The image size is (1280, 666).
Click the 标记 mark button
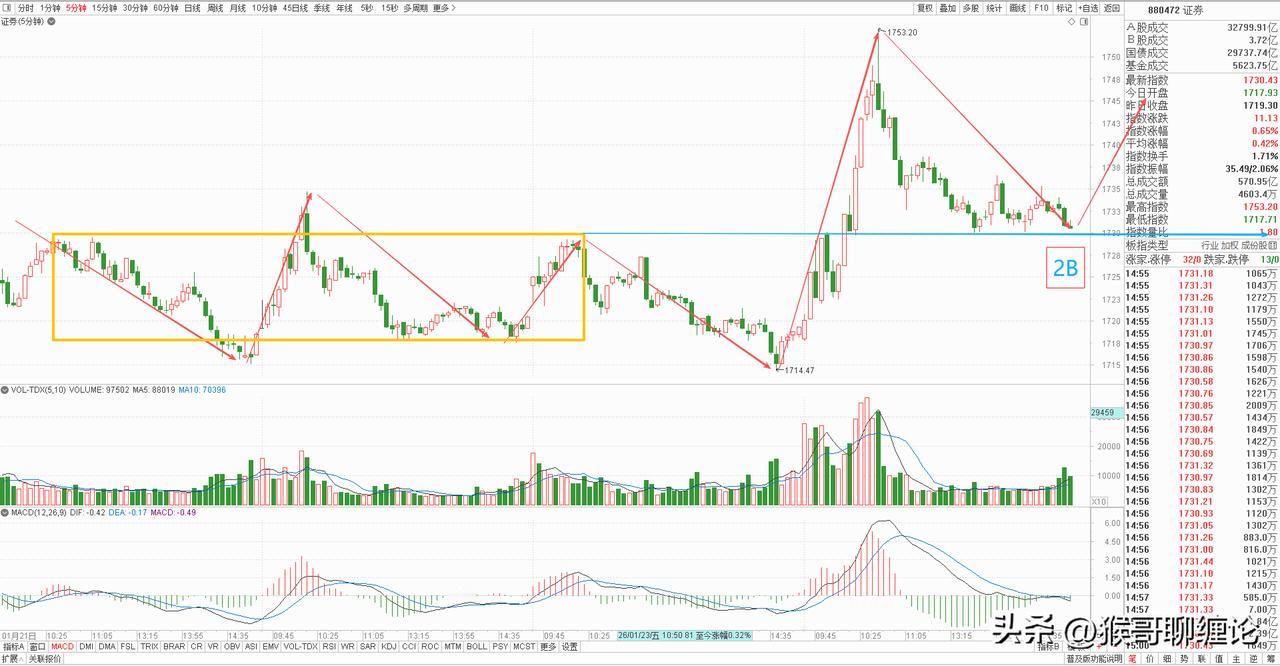click(x=1064, y=8)
